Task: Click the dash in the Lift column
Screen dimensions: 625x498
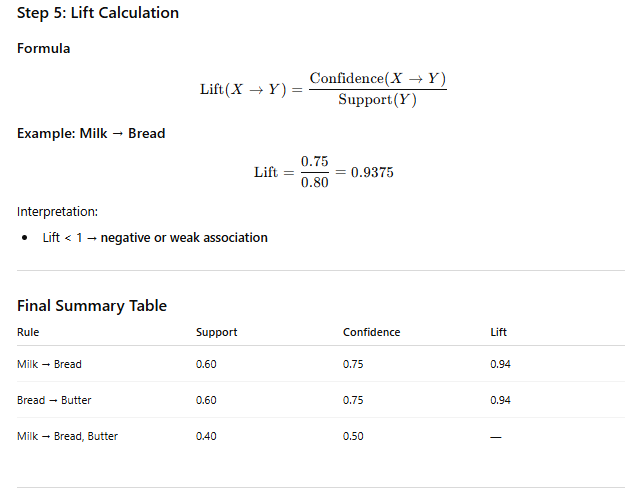Action: click(496, 437)
